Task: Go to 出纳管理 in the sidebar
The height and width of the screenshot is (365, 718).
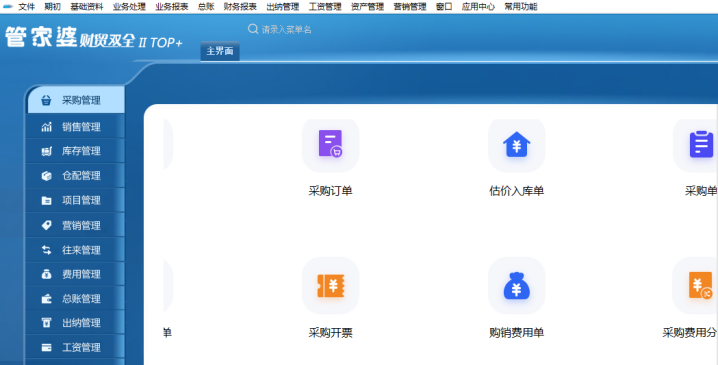Action: coord(76,323)
